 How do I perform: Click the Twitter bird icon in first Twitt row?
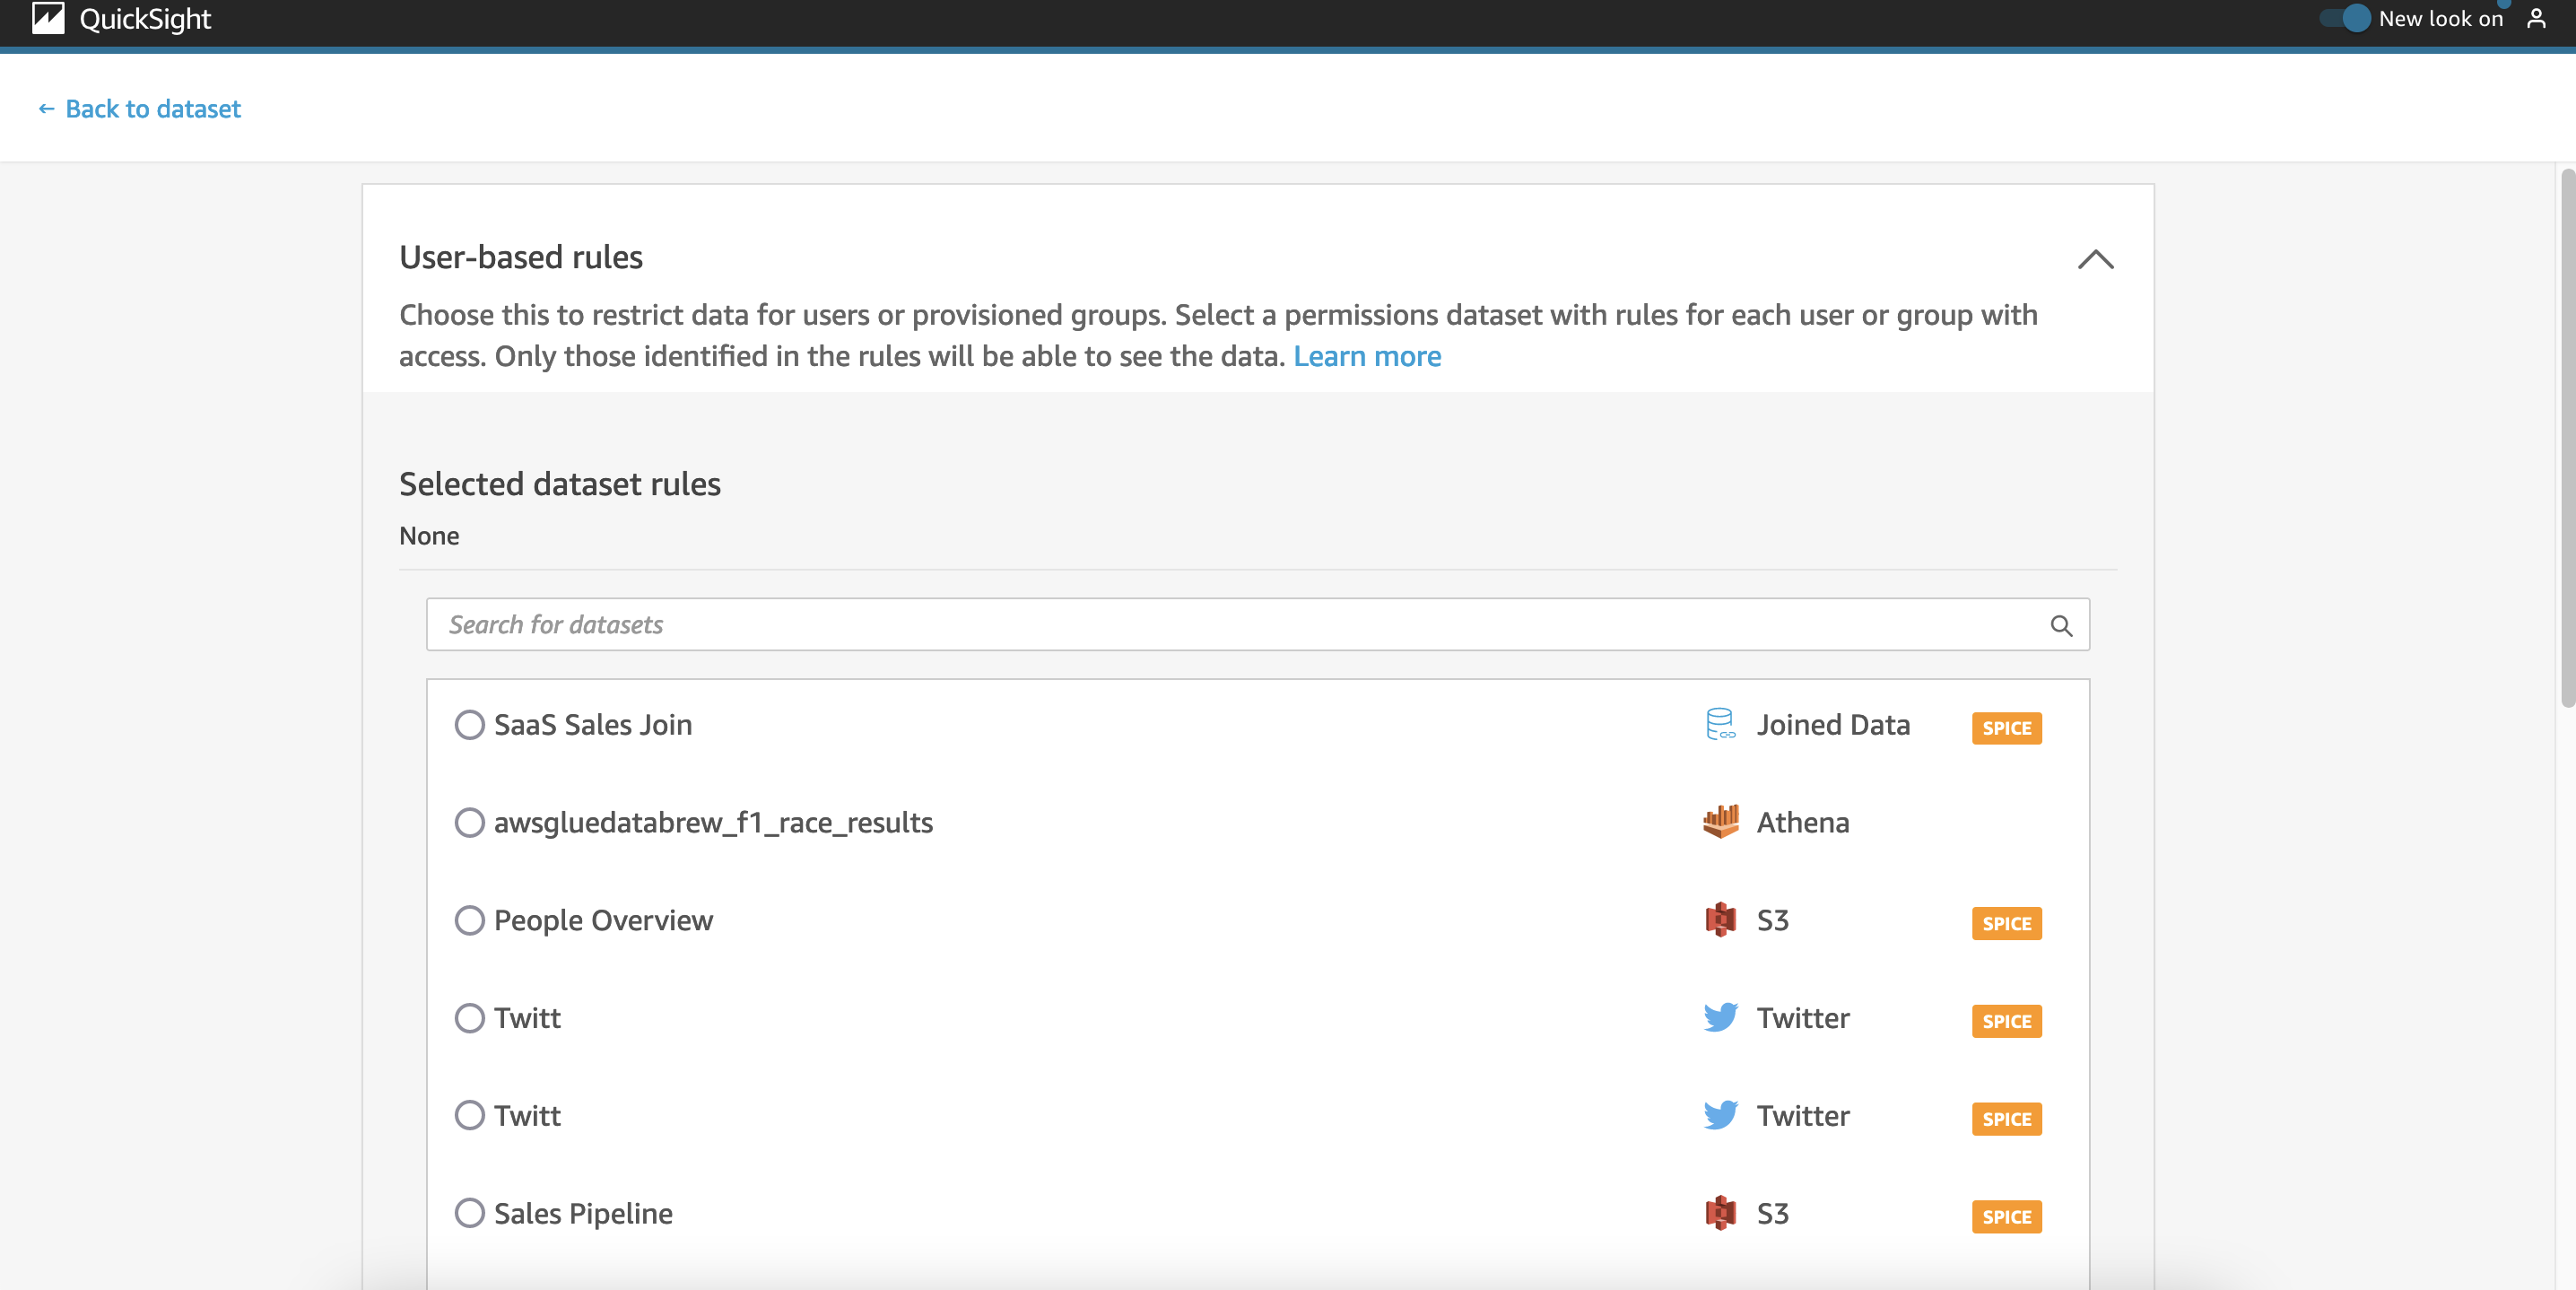(x=1720, y=1017)
